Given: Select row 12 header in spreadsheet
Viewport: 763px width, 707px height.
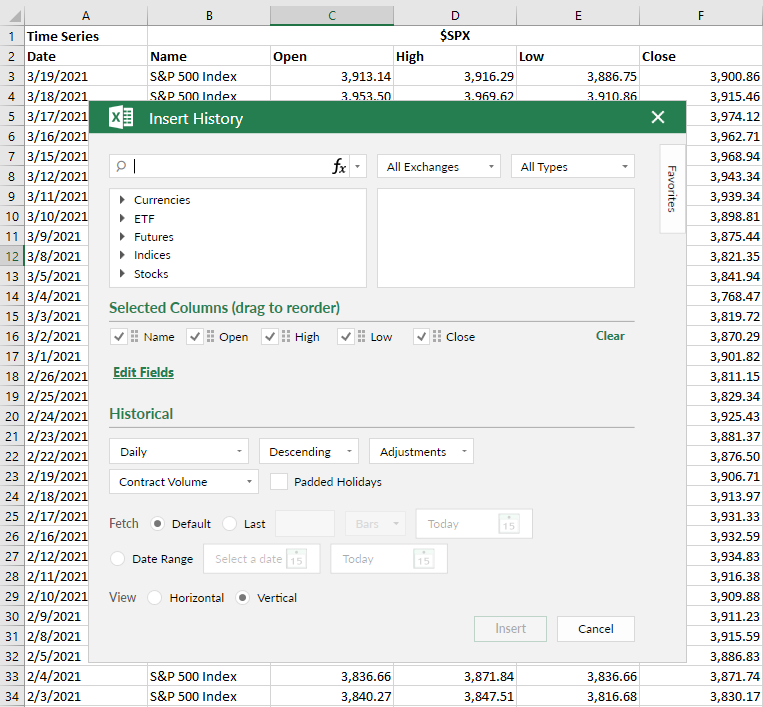Looking at the screenshot, I should coord(12,256).
